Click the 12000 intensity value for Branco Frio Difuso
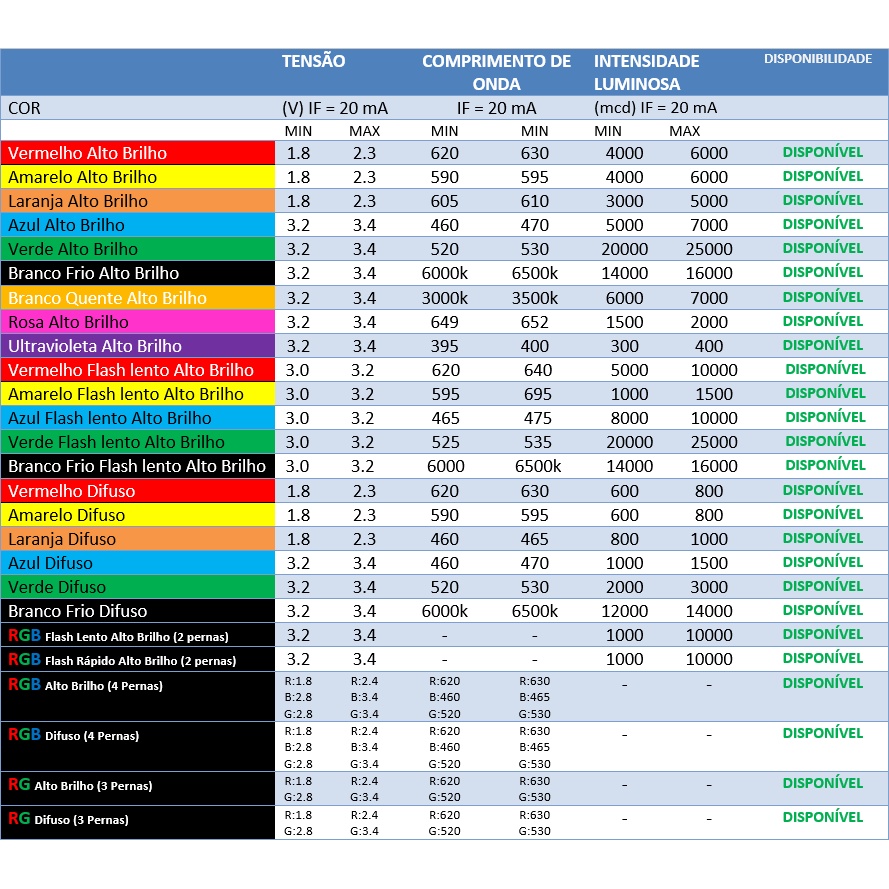 click(624, 611)
